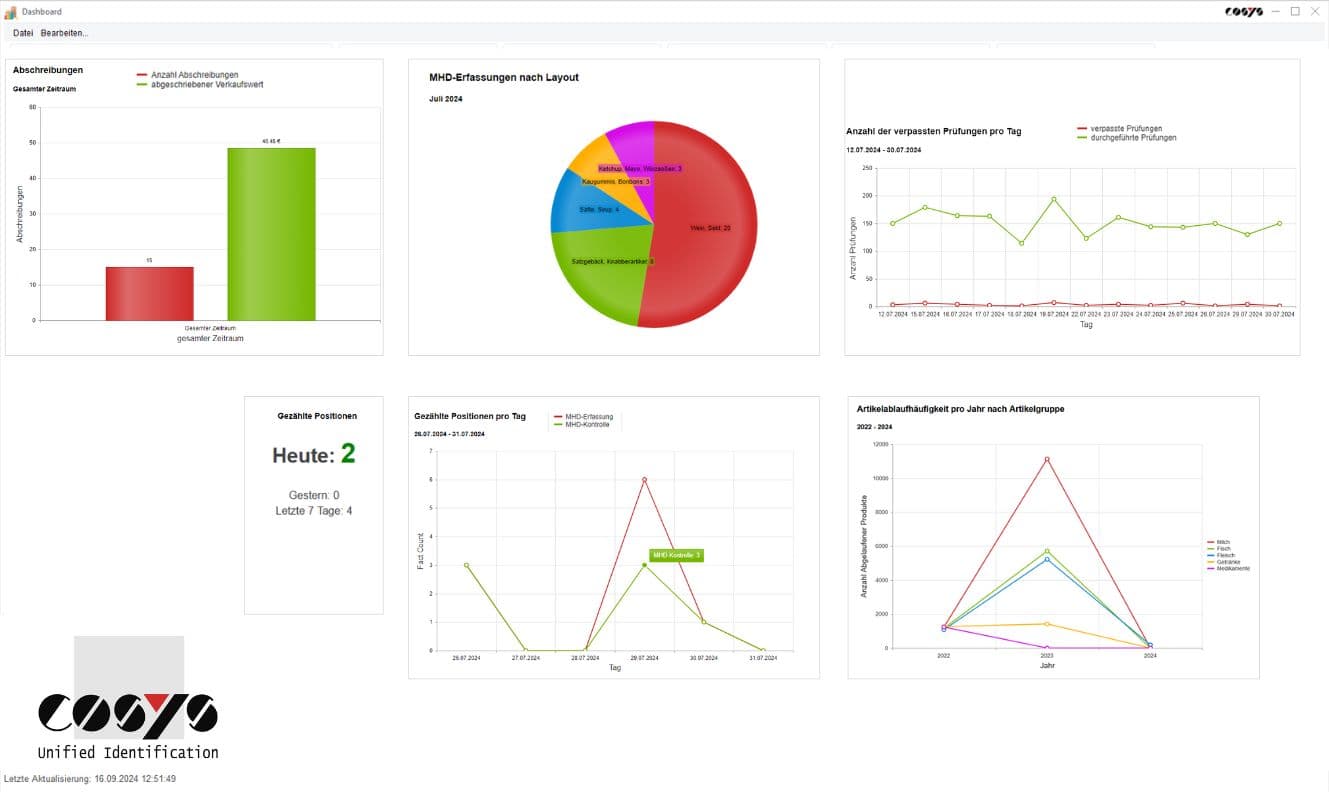Click the Gezählte Positionen pro Tag title

coord(470,416)
